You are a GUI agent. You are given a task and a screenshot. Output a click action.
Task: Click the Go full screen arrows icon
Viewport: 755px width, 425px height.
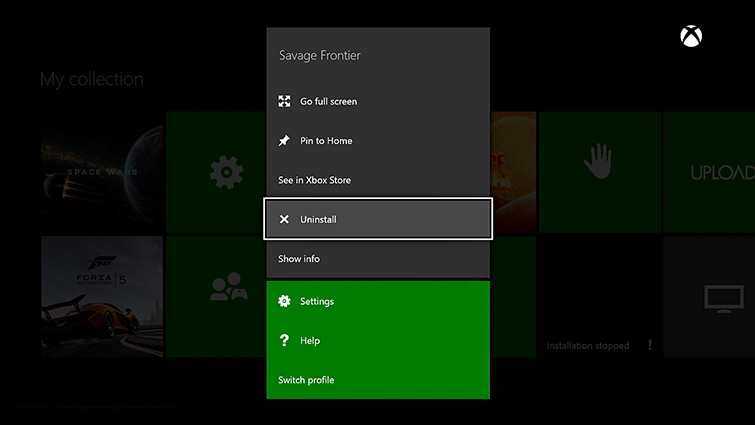click(x=285, y=101)
